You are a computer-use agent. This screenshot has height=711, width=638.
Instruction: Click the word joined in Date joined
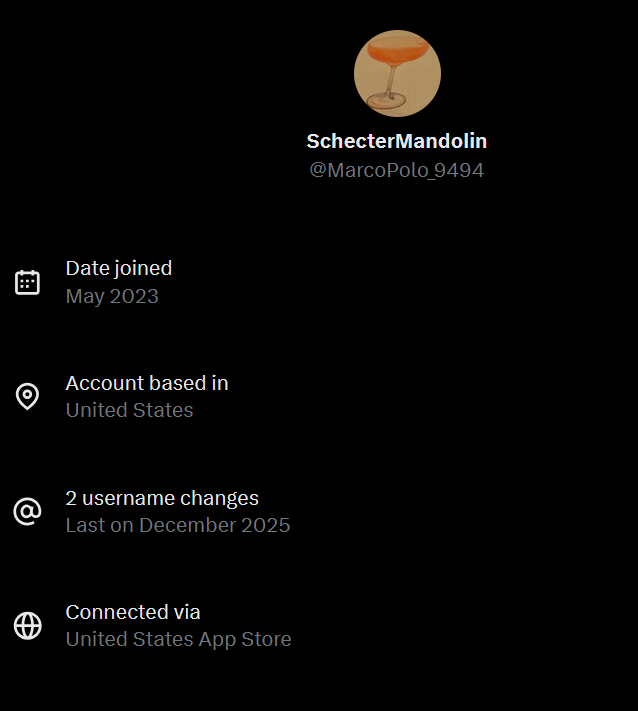coord(143,268)
